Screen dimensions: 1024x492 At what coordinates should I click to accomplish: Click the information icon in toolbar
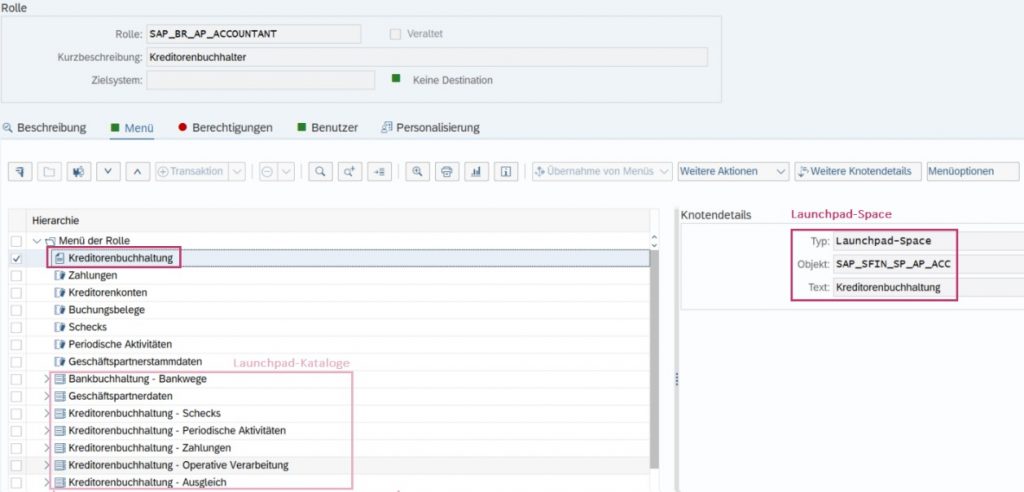(506, 172)
